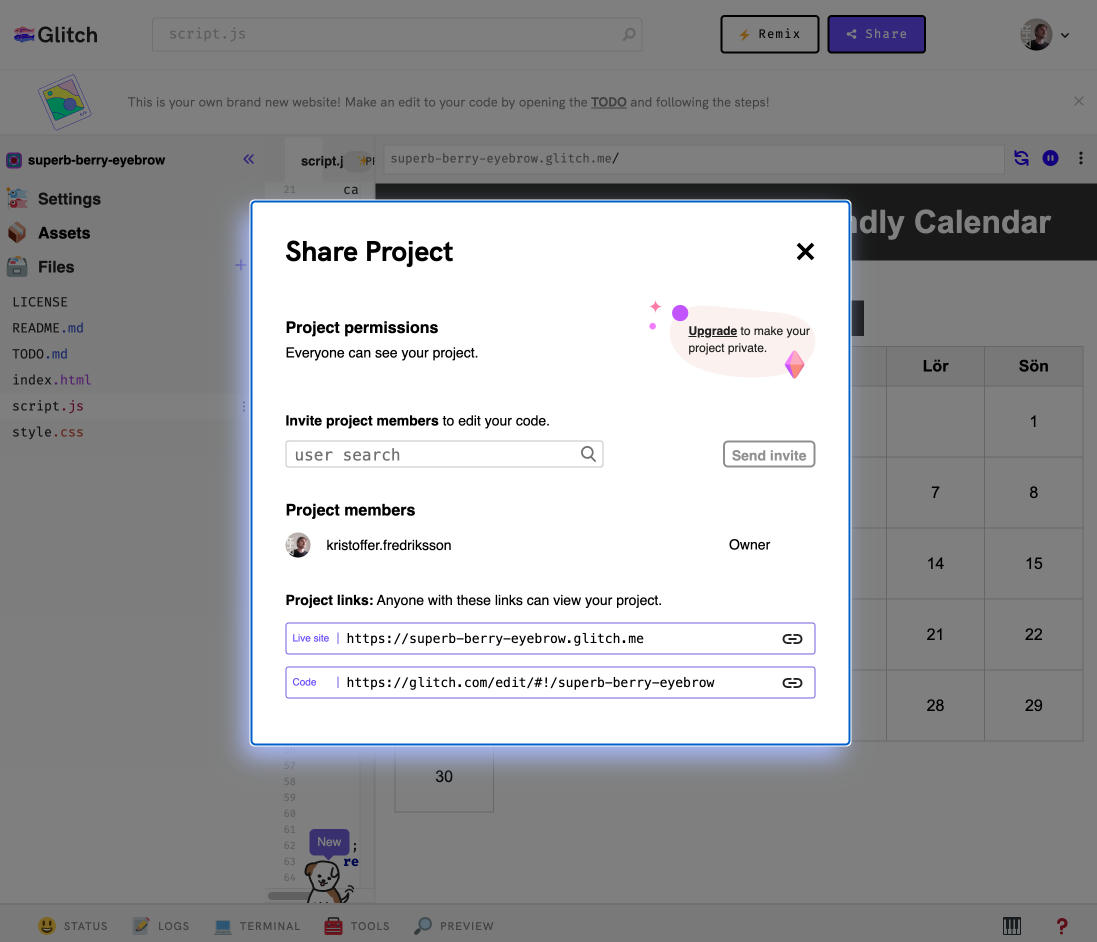Click the top file search box

tap(397, 34)
